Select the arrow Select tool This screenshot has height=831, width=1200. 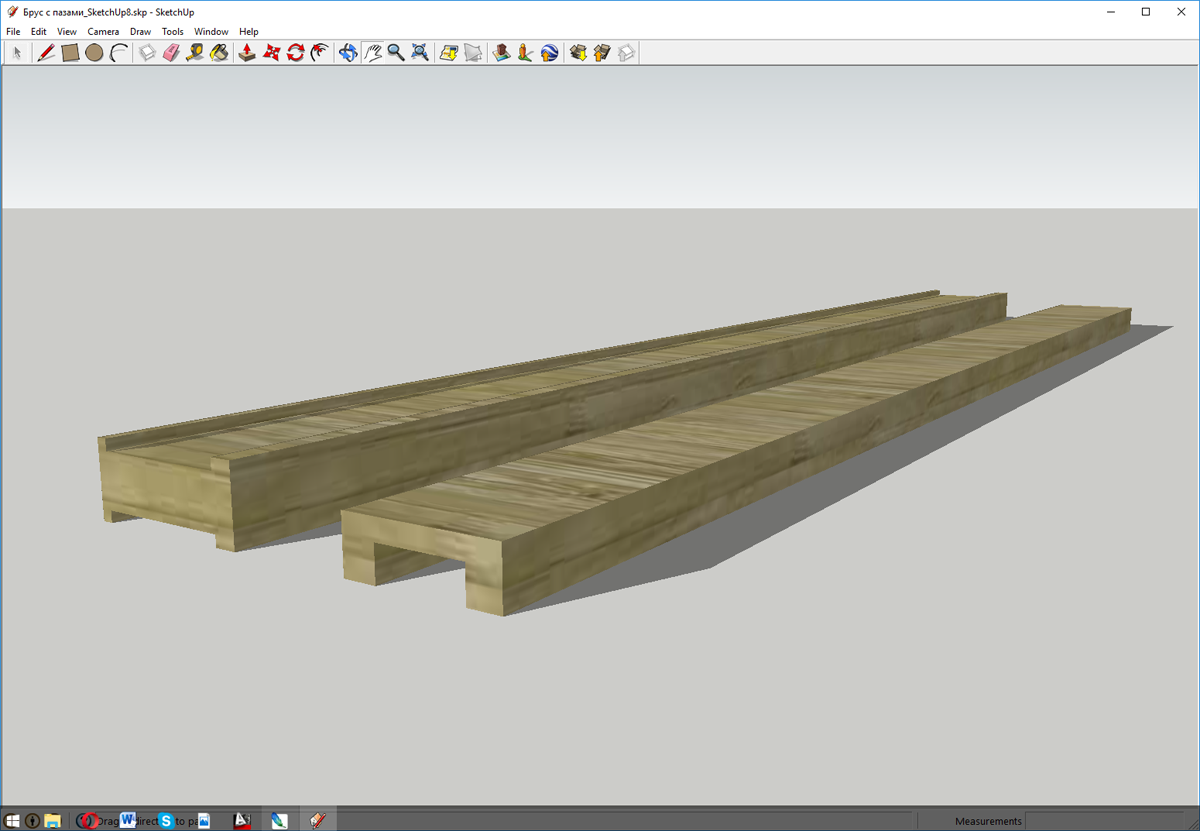17,53
